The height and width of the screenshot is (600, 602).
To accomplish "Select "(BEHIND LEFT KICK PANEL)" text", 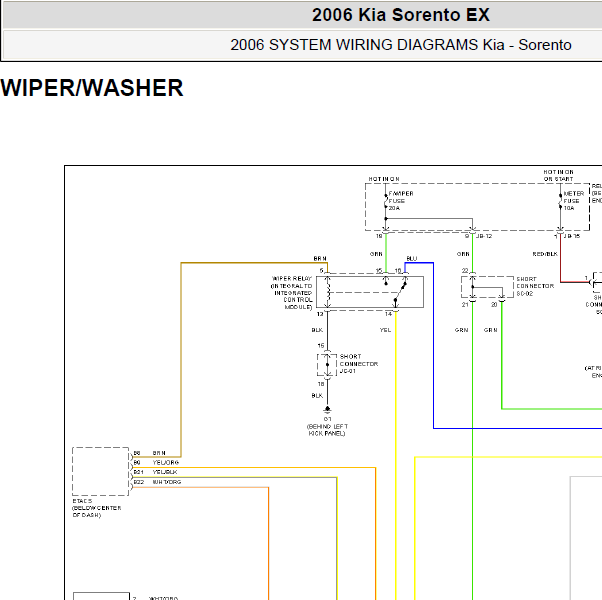I will tap(327, 430).
